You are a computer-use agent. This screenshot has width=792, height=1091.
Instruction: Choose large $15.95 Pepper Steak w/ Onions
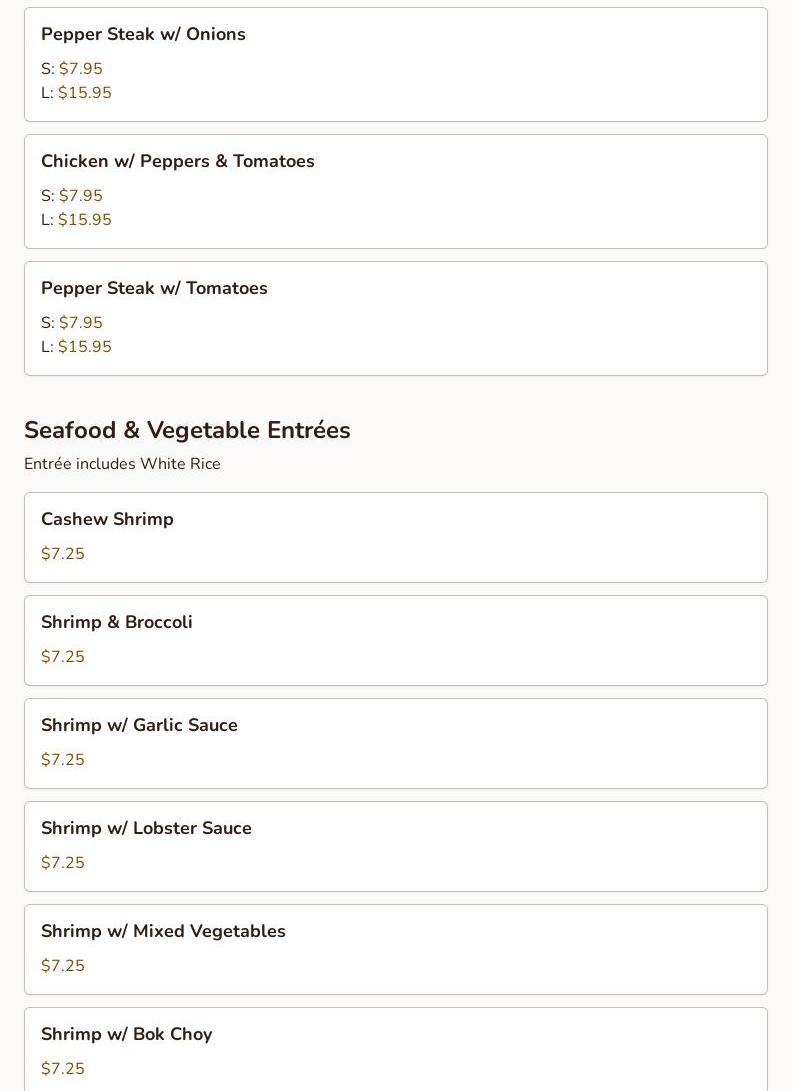(x=84, y=93)
